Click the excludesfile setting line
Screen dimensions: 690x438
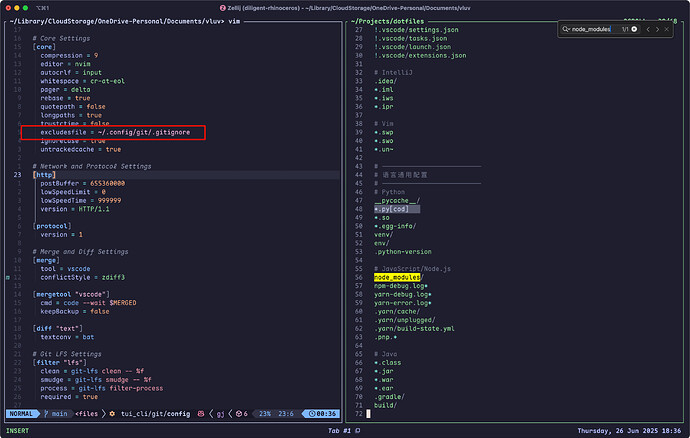115,132
